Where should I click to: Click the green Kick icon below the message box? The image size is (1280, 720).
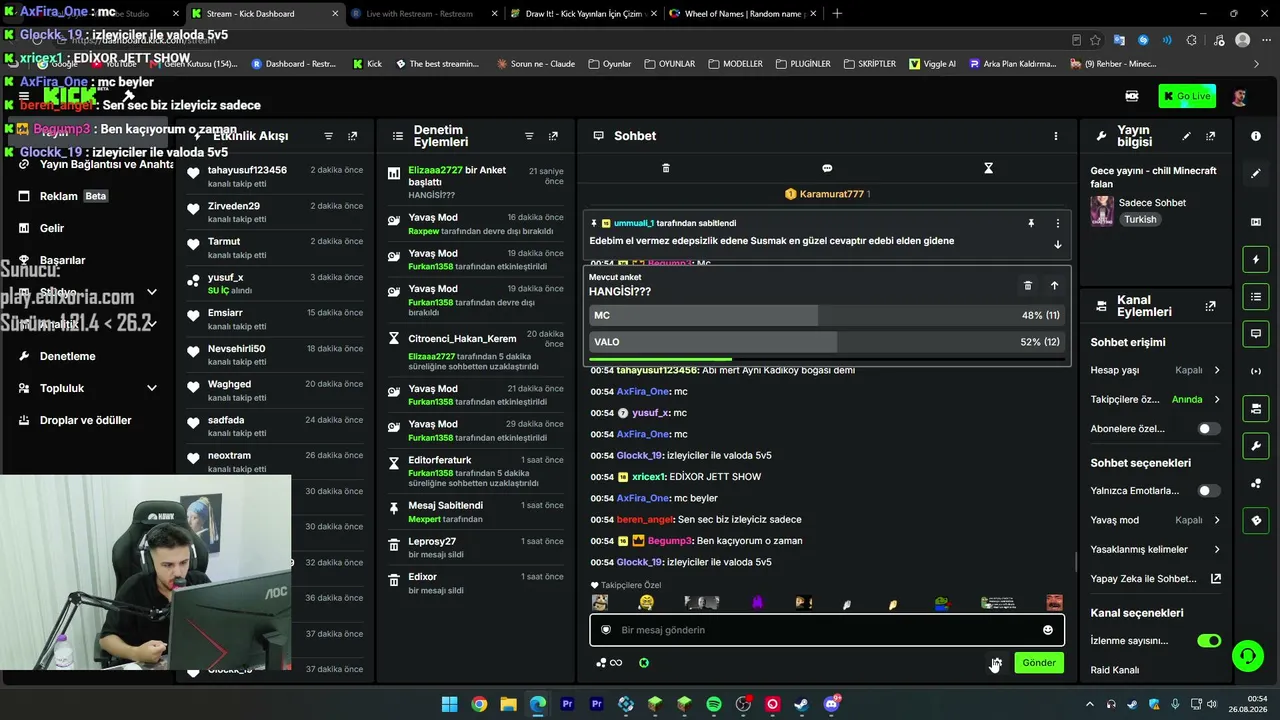(644, 662)
